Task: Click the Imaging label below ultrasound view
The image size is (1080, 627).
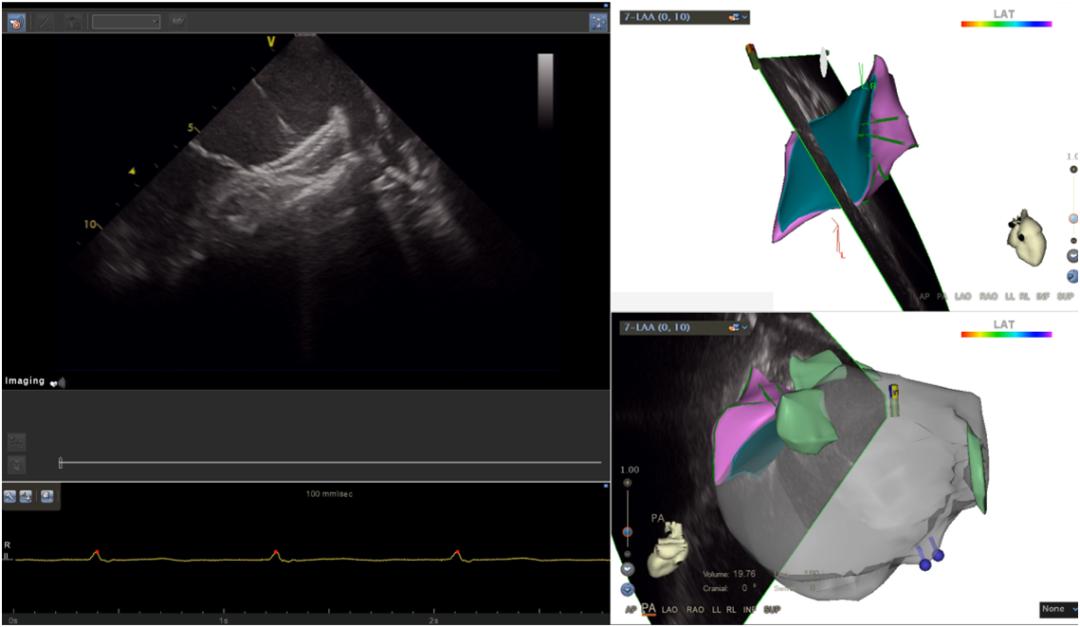Action: (25, 381)
